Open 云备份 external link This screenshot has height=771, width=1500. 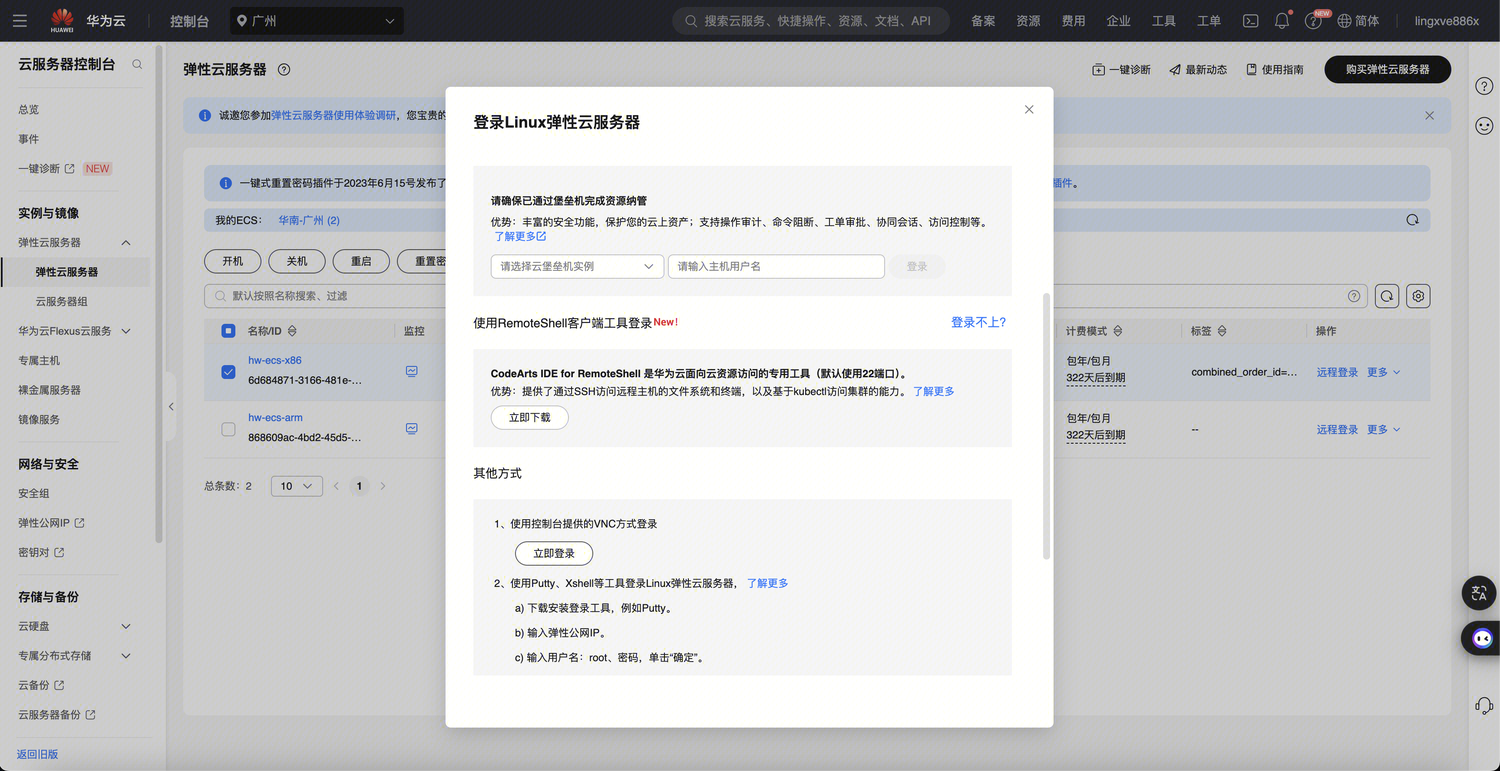40,685
